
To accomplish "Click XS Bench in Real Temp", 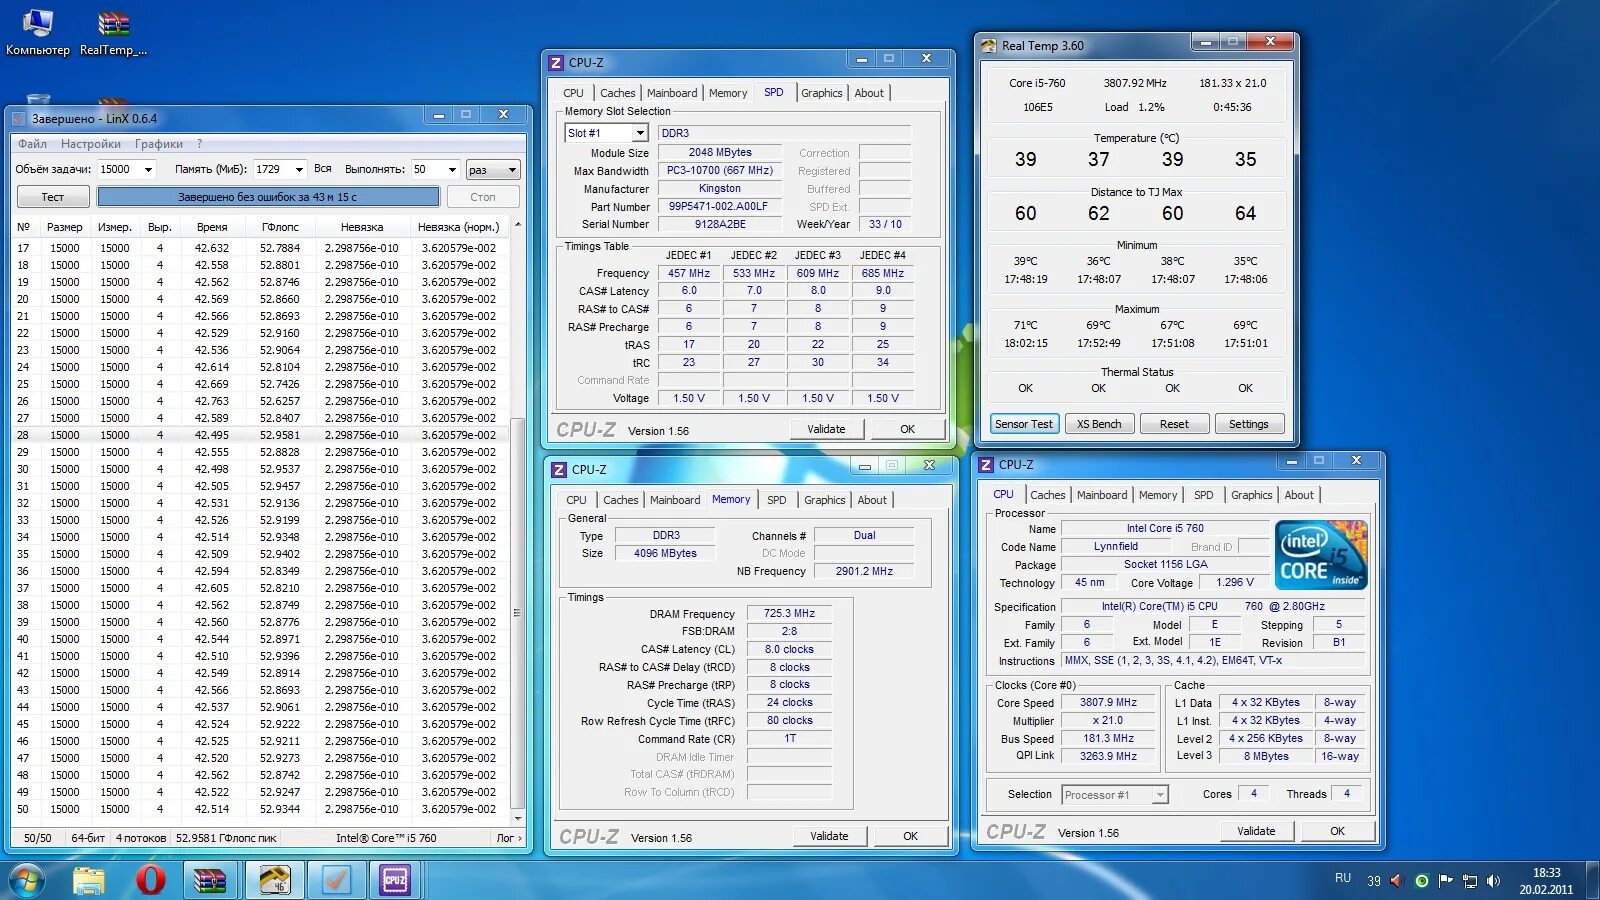I will [x=1099, y=424].
